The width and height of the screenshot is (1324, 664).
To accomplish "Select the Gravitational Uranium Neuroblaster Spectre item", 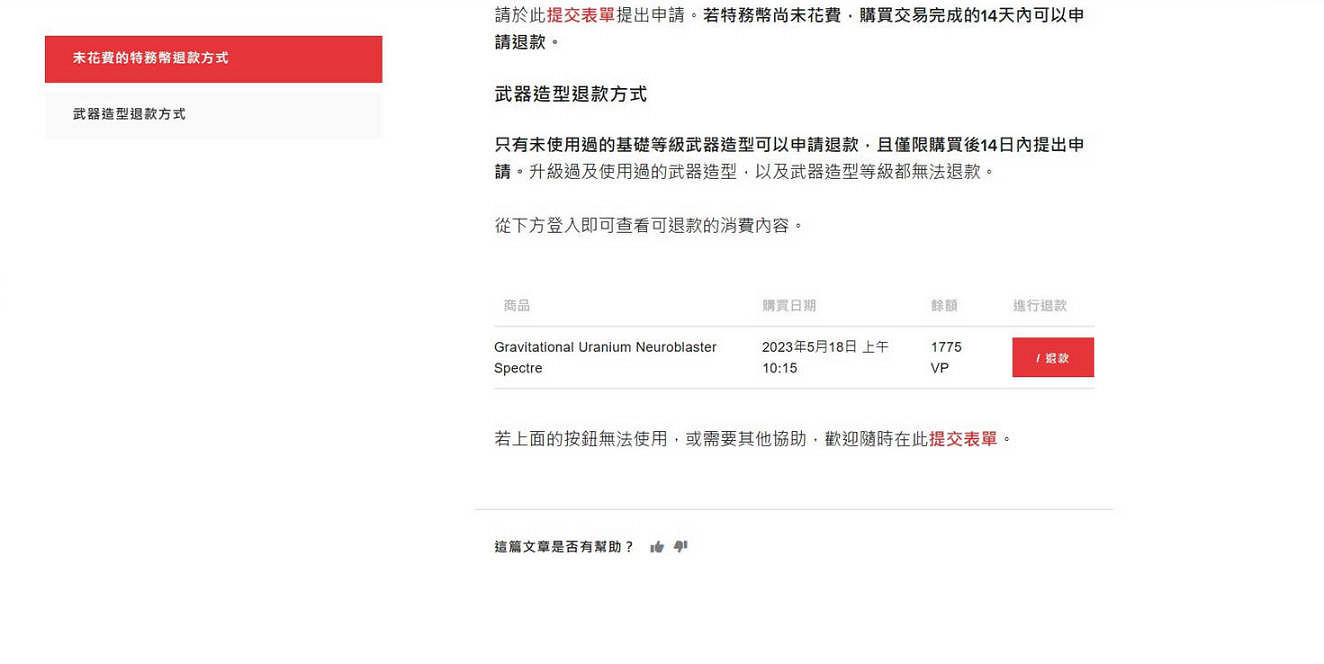I will pyautogui.click(x=605, y=357).
